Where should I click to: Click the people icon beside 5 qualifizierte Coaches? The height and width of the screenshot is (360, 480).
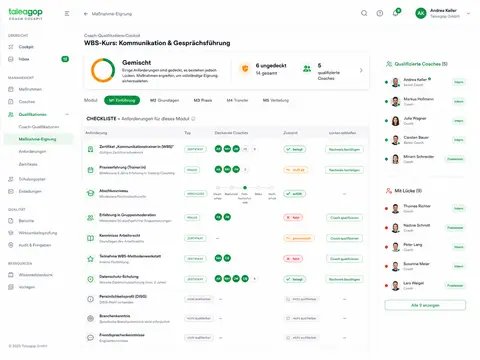(307, 69)
